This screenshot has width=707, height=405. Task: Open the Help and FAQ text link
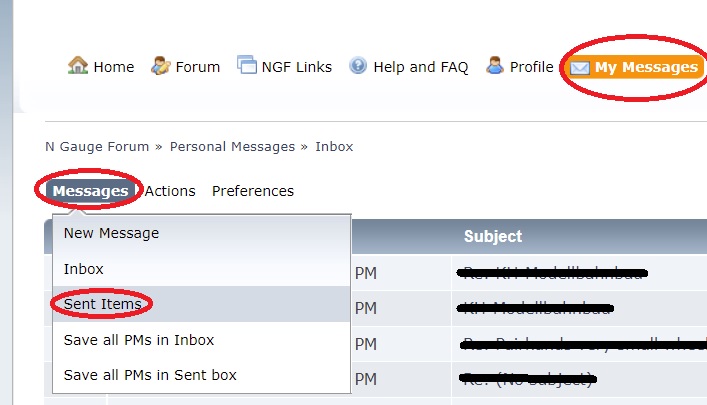[421, 67]
